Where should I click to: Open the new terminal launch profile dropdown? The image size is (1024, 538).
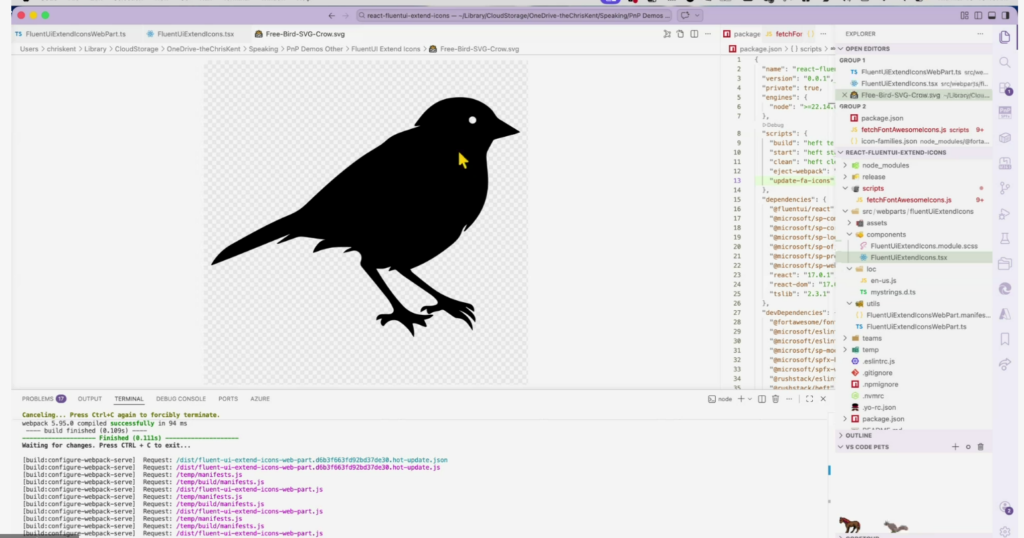749,399
